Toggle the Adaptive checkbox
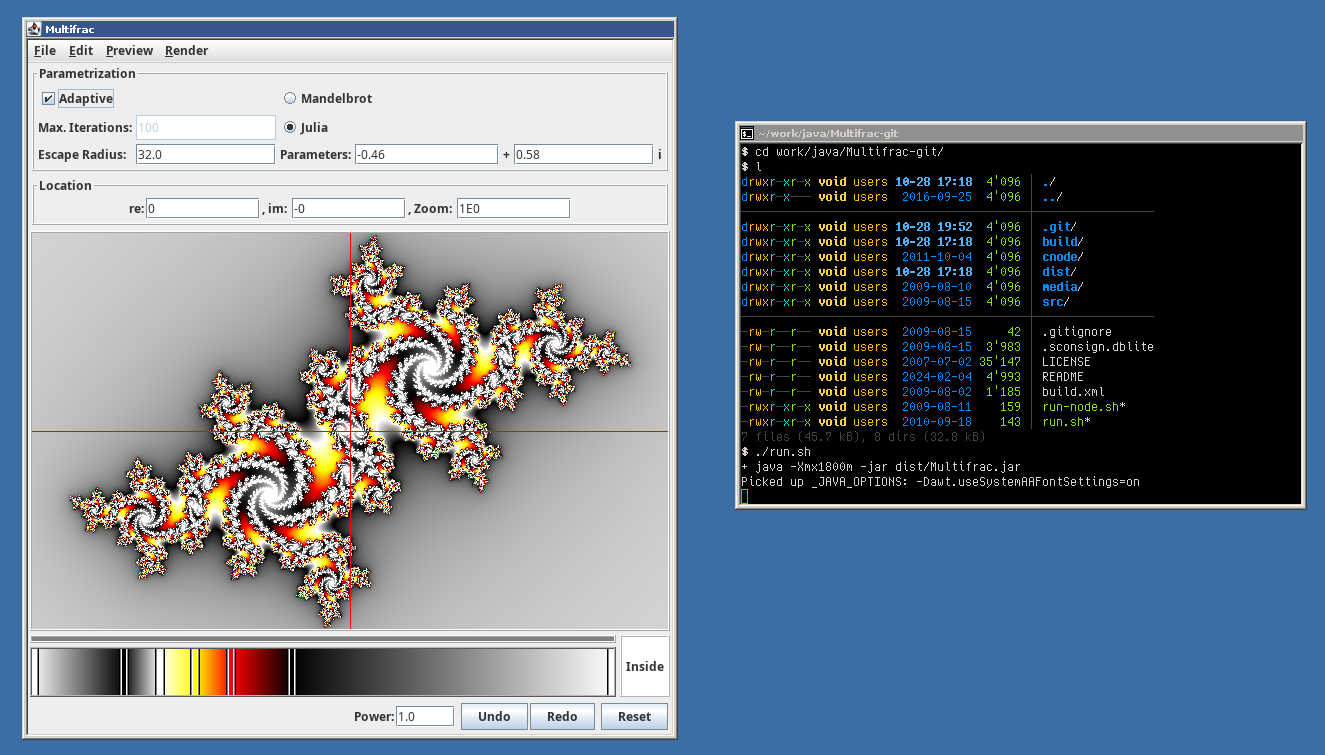 (x=48, y=99)
